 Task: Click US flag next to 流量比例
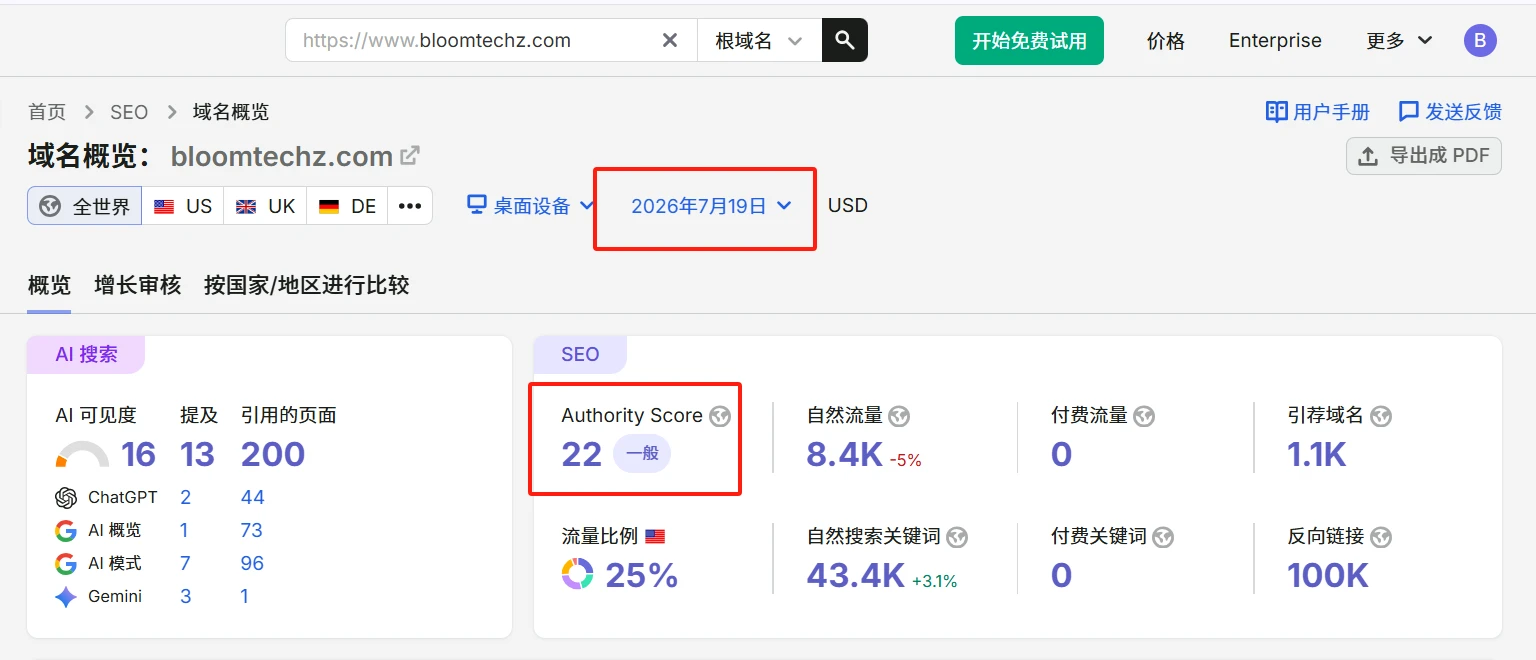655,537
